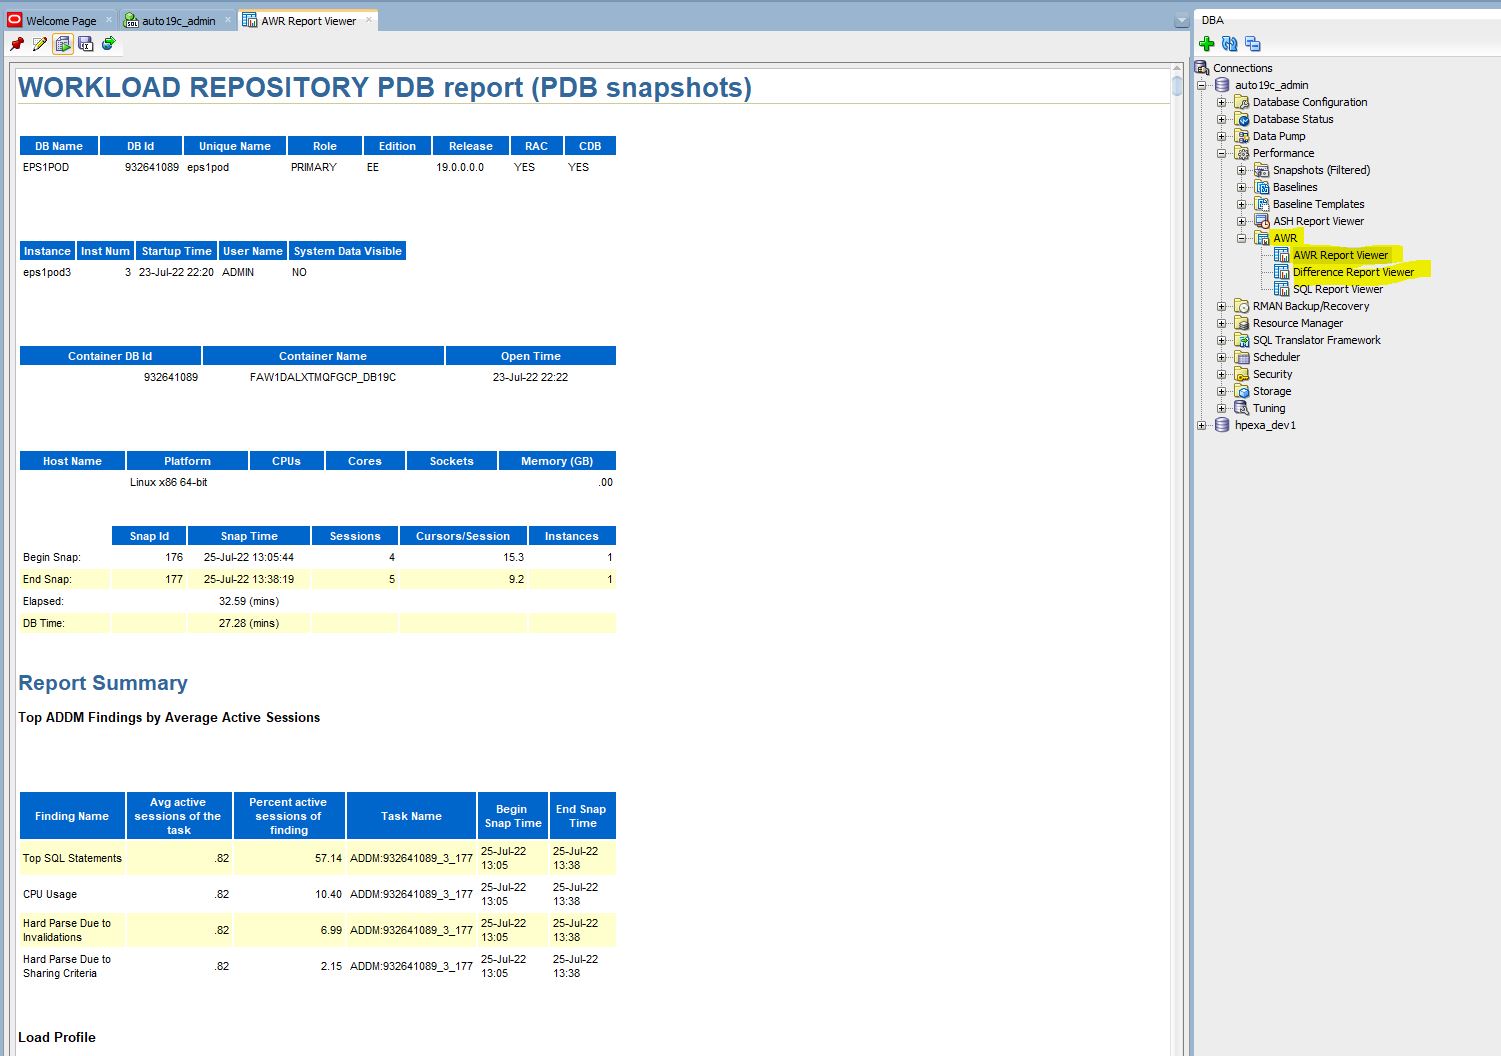Add a new connection in the DBA panel
Image resolution: width=1501 pixels, height=1056 pixels.
pyautogui.click(x=1207, y=44)
